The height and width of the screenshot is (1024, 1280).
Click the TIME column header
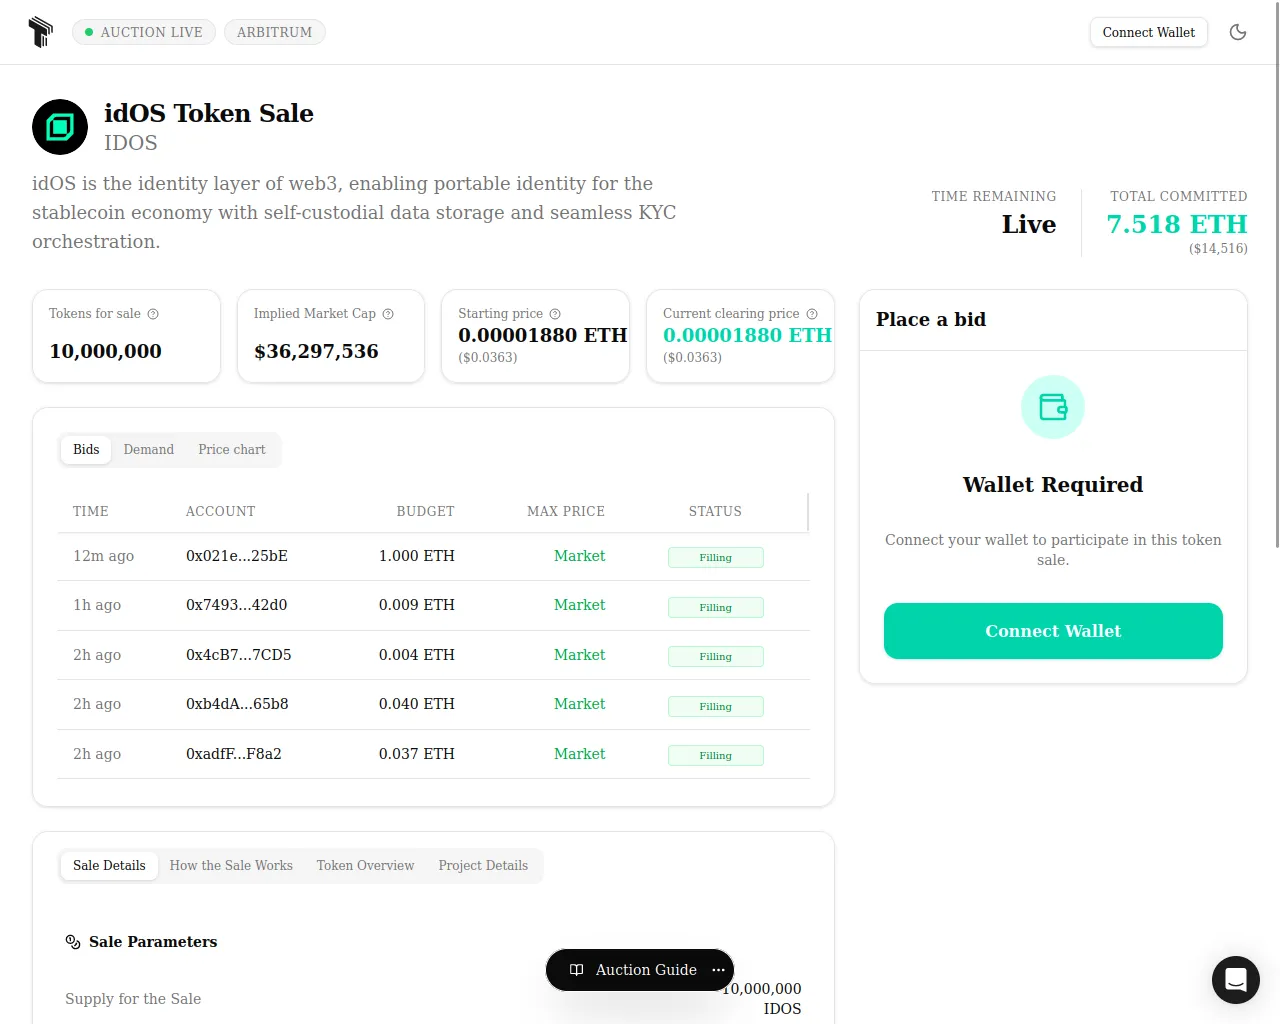(91, 511)
